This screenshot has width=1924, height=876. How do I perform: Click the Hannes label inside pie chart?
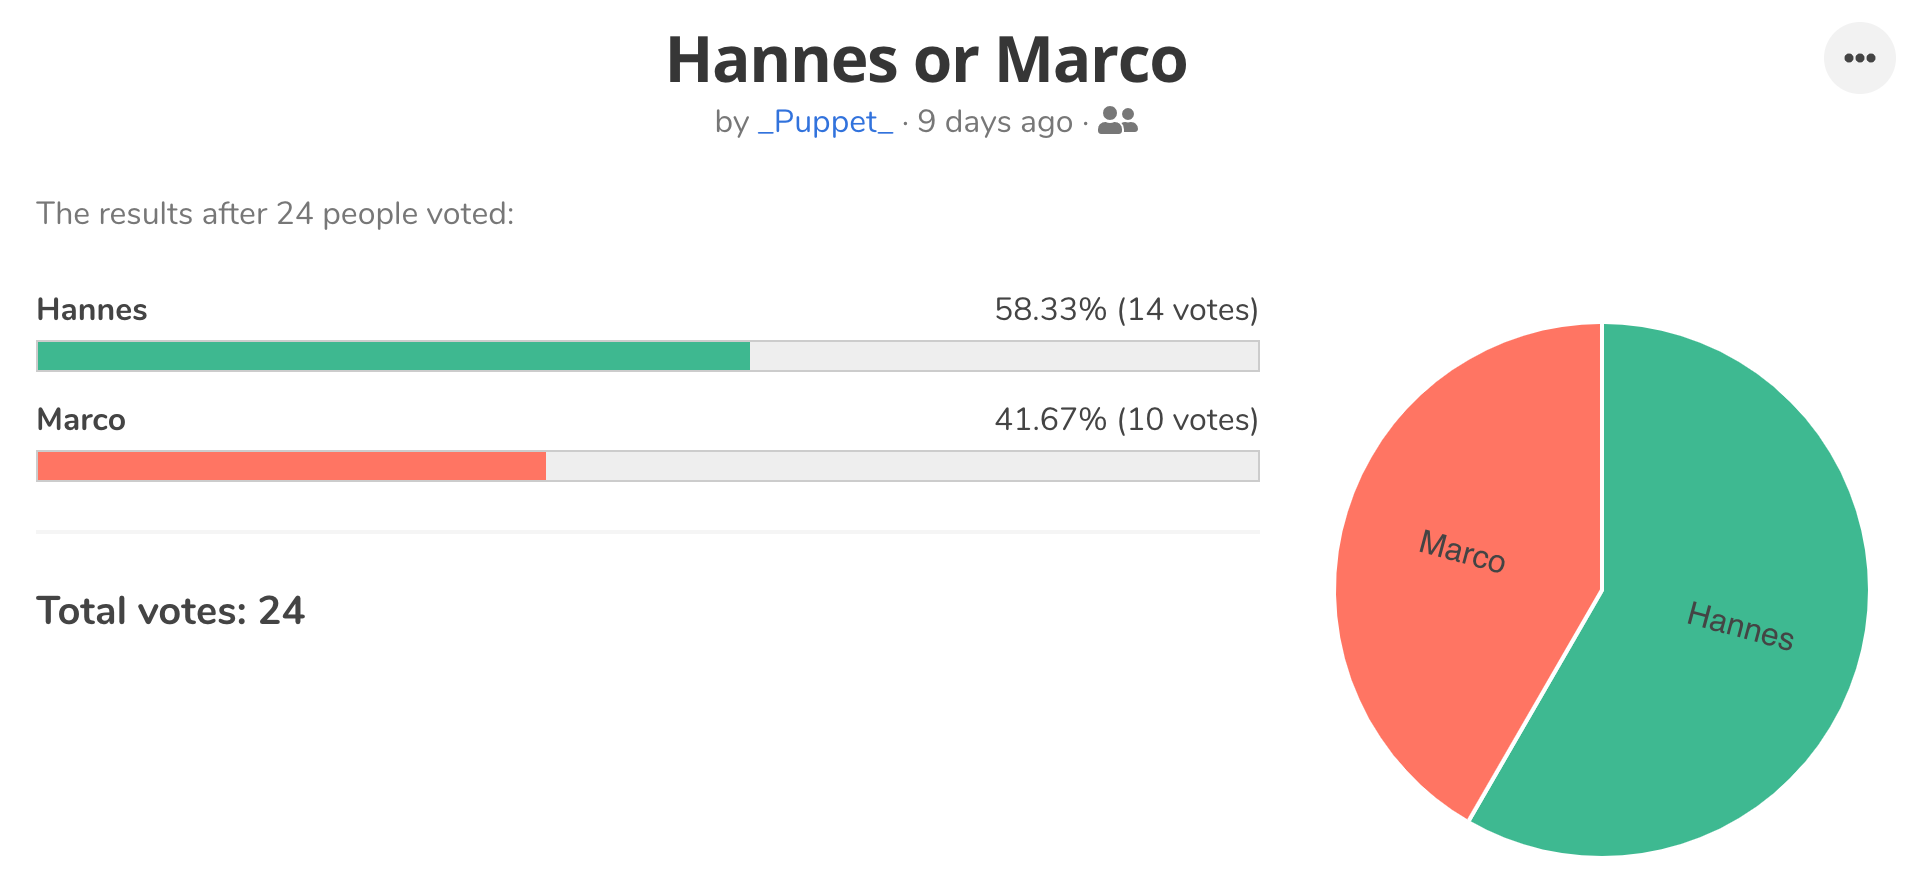(x=1740, y=626)
